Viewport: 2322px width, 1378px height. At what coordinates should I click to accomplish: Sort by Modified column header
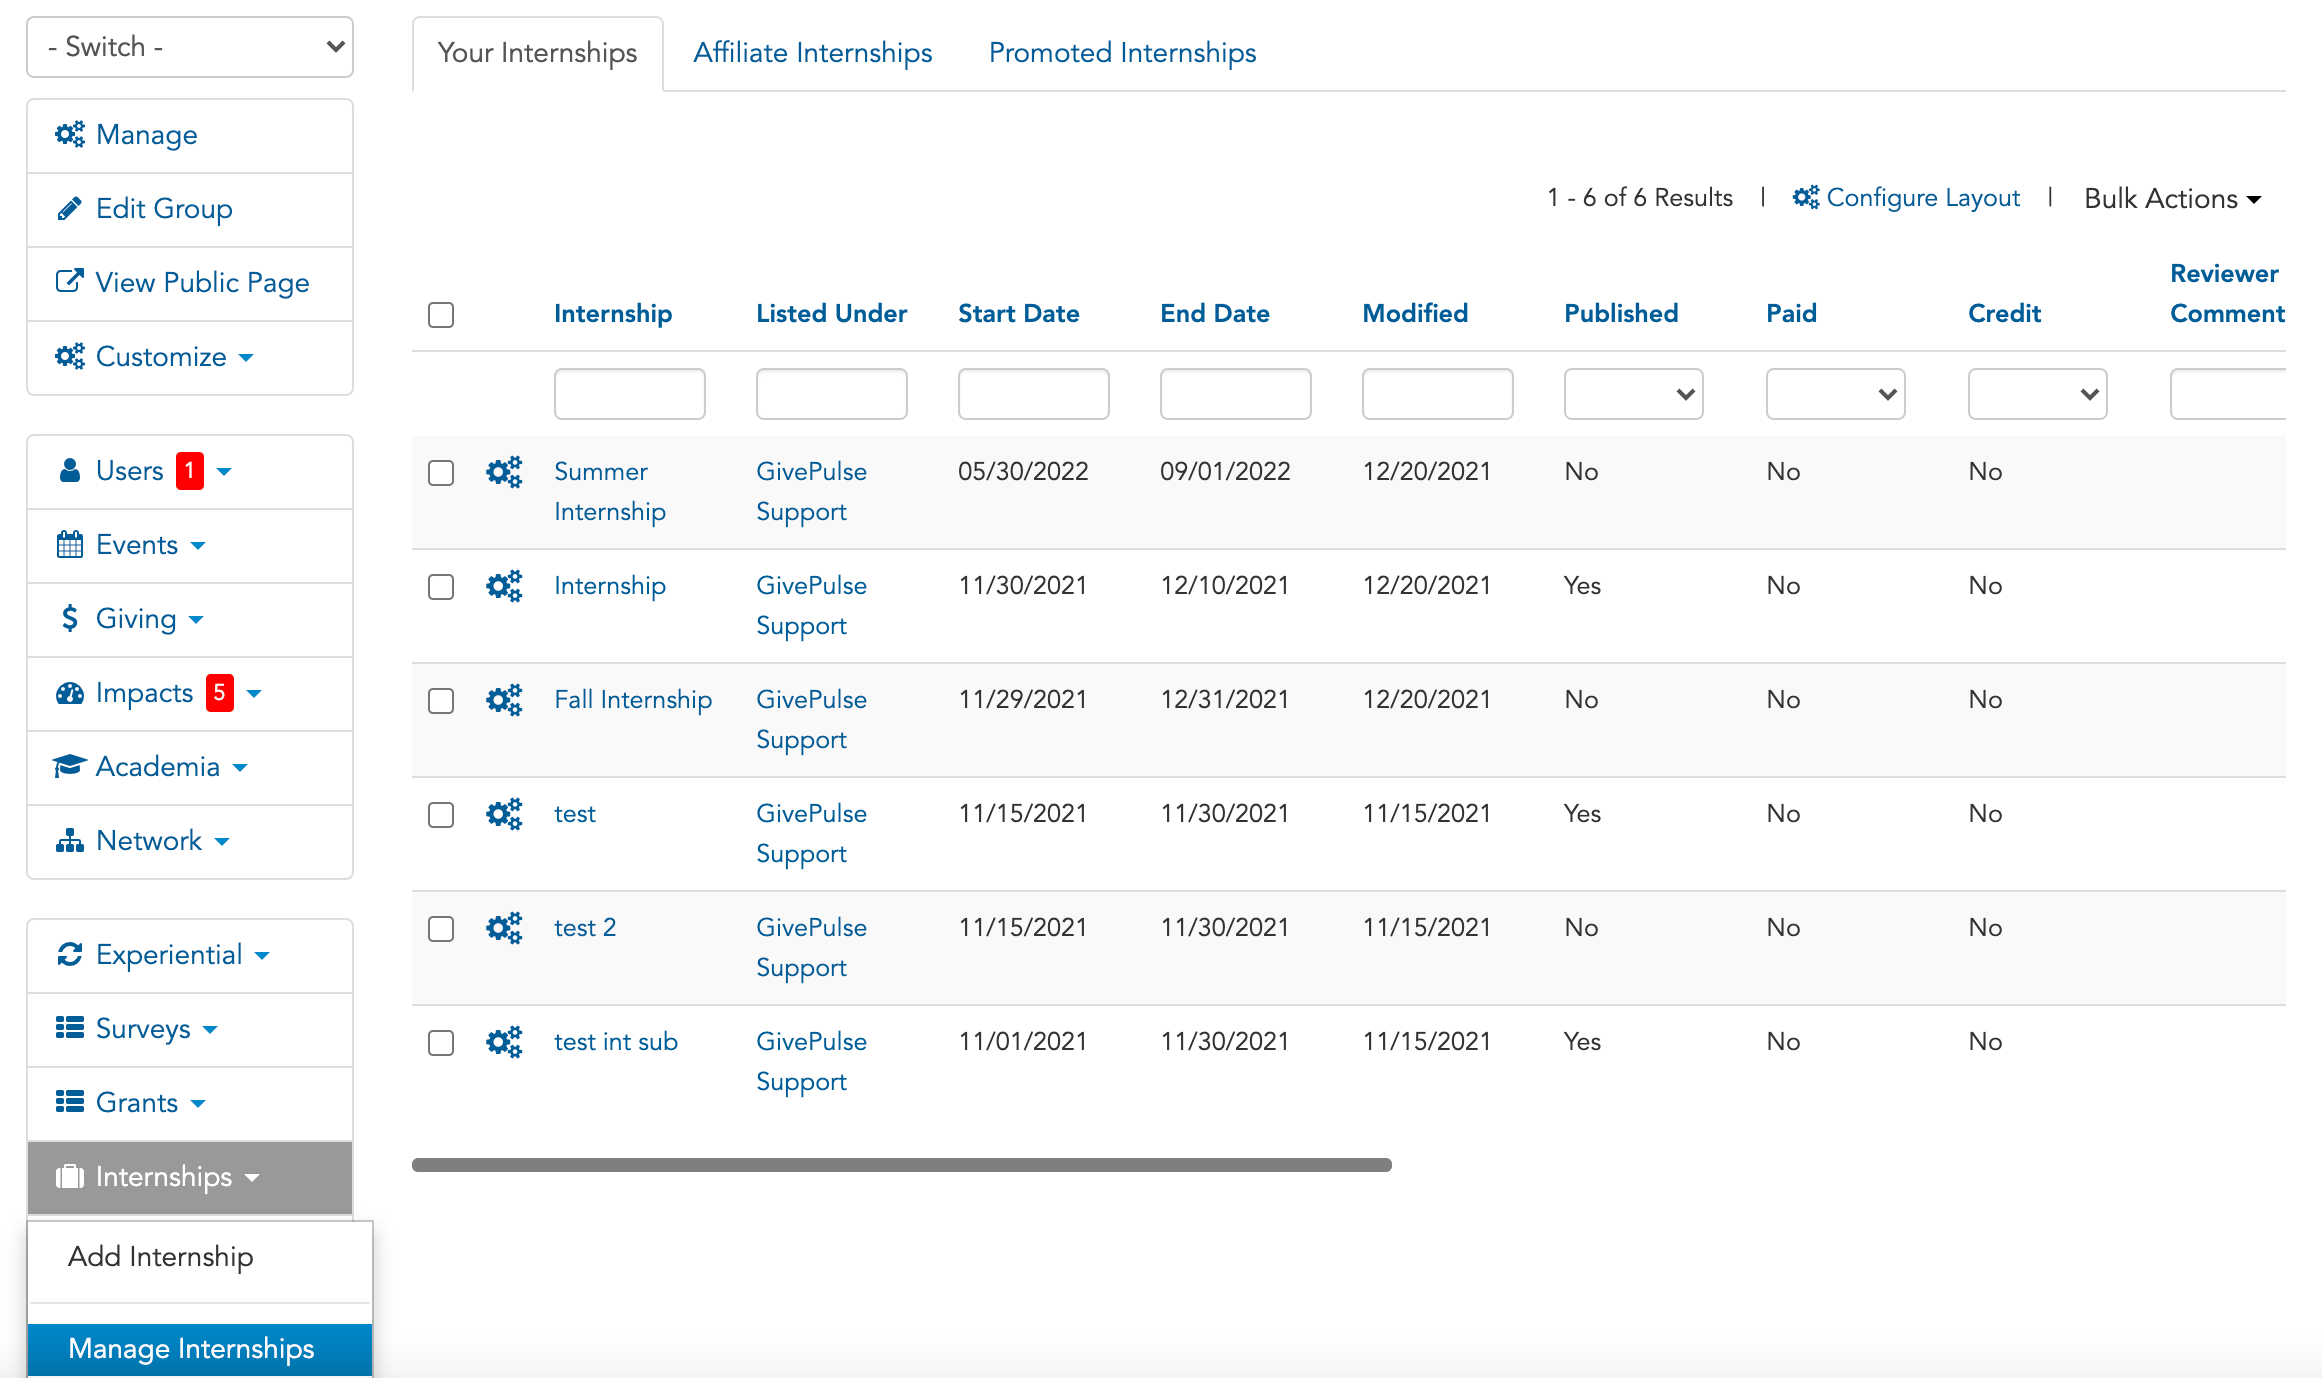pos(1415,314)
